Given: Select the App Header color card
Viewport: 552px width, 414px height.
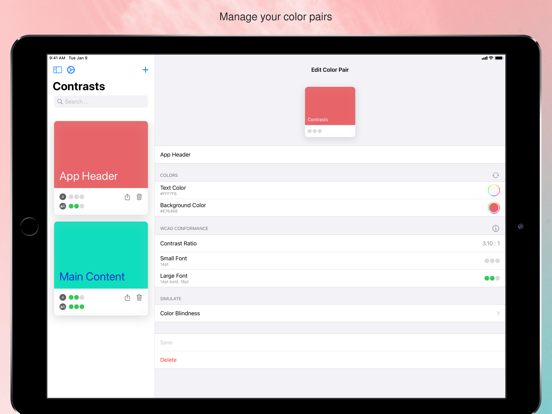Looking at the screenshot, I should [101, 168].
